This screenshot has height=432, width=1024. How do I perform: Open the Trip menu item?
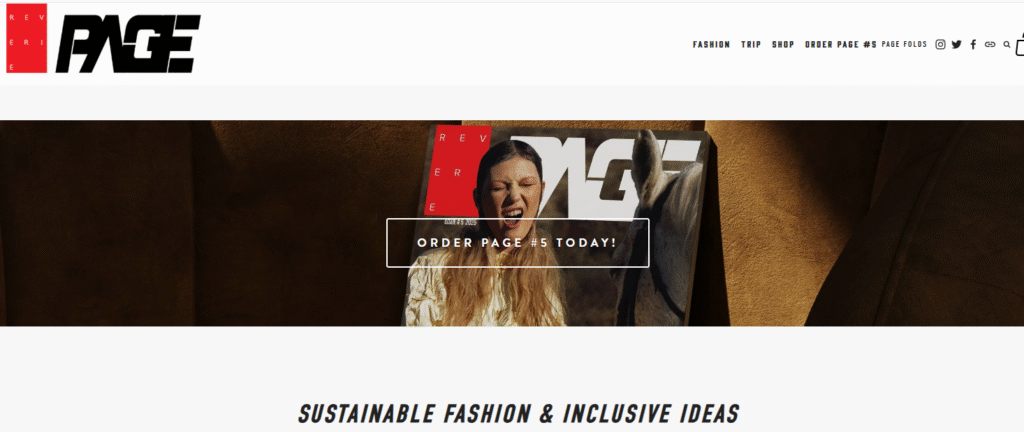point(751,44)
